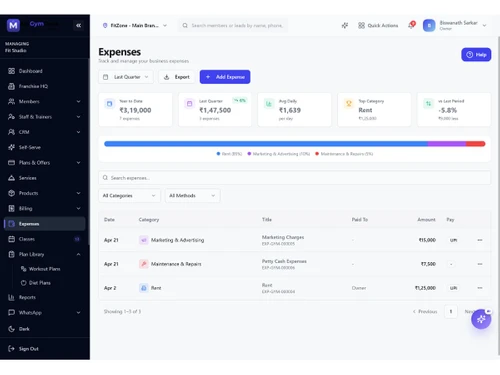Image resolution: width=500 pixels, height=375 pixels.
Task: Click vs Last Period arrows icon
Action: tap(428, 104)
